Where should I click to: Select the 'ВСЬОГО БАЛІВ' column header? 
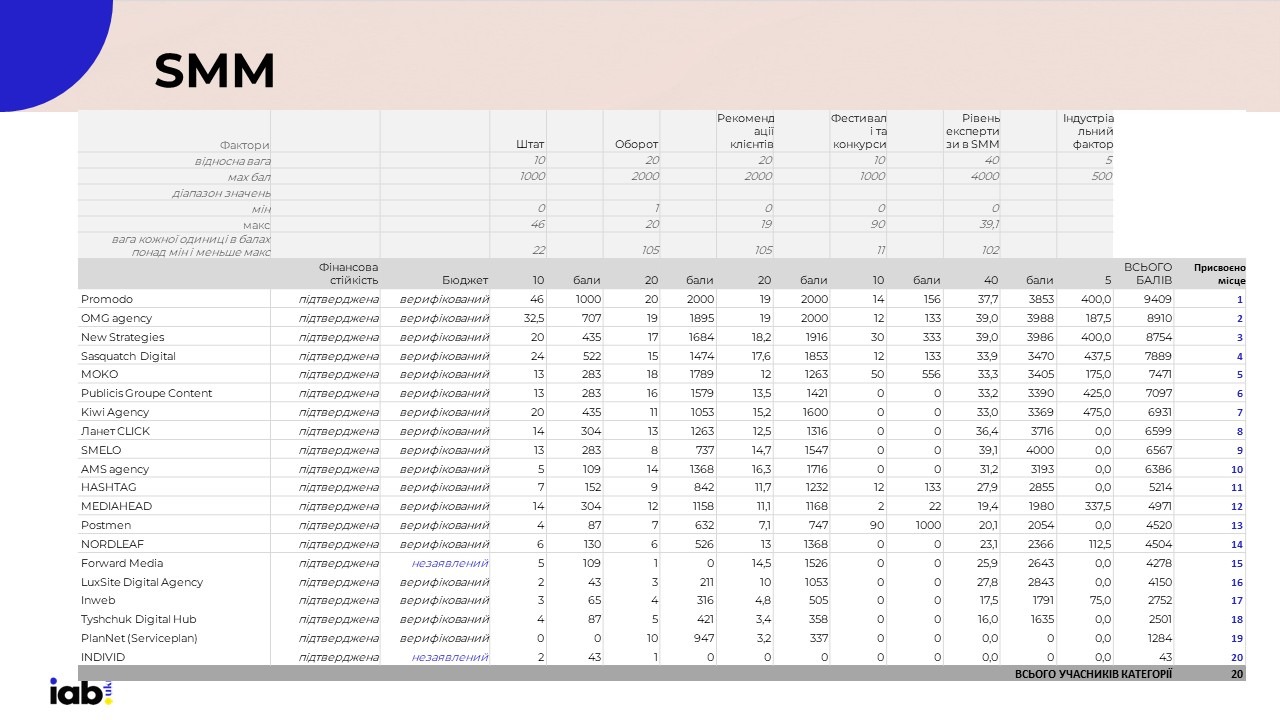(x=1147, y=273)
